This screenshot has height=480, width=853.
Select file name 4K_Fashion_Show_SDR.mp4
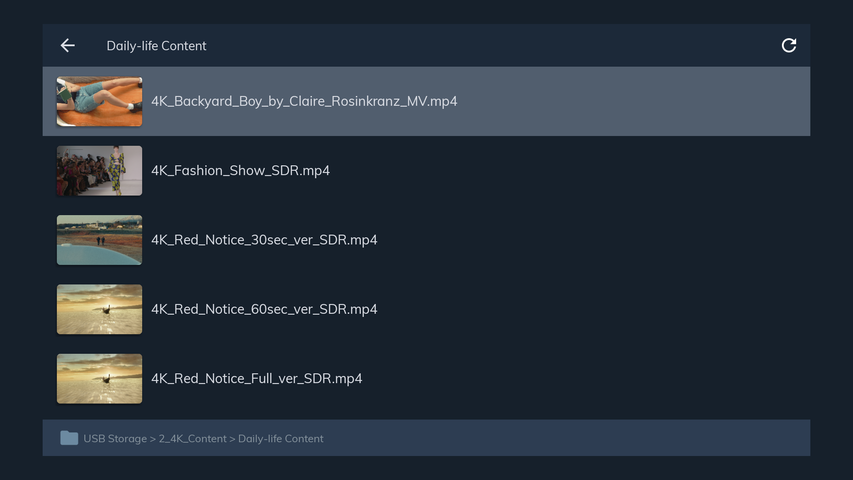click(240, 170)
